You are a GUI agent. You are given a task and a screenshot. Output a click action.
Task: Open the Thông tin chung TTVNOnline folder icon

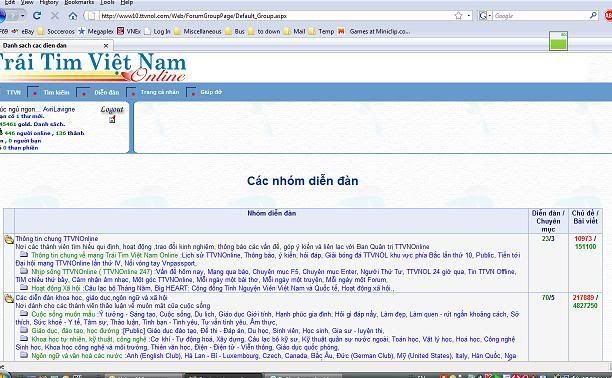(x=9, y=239)
